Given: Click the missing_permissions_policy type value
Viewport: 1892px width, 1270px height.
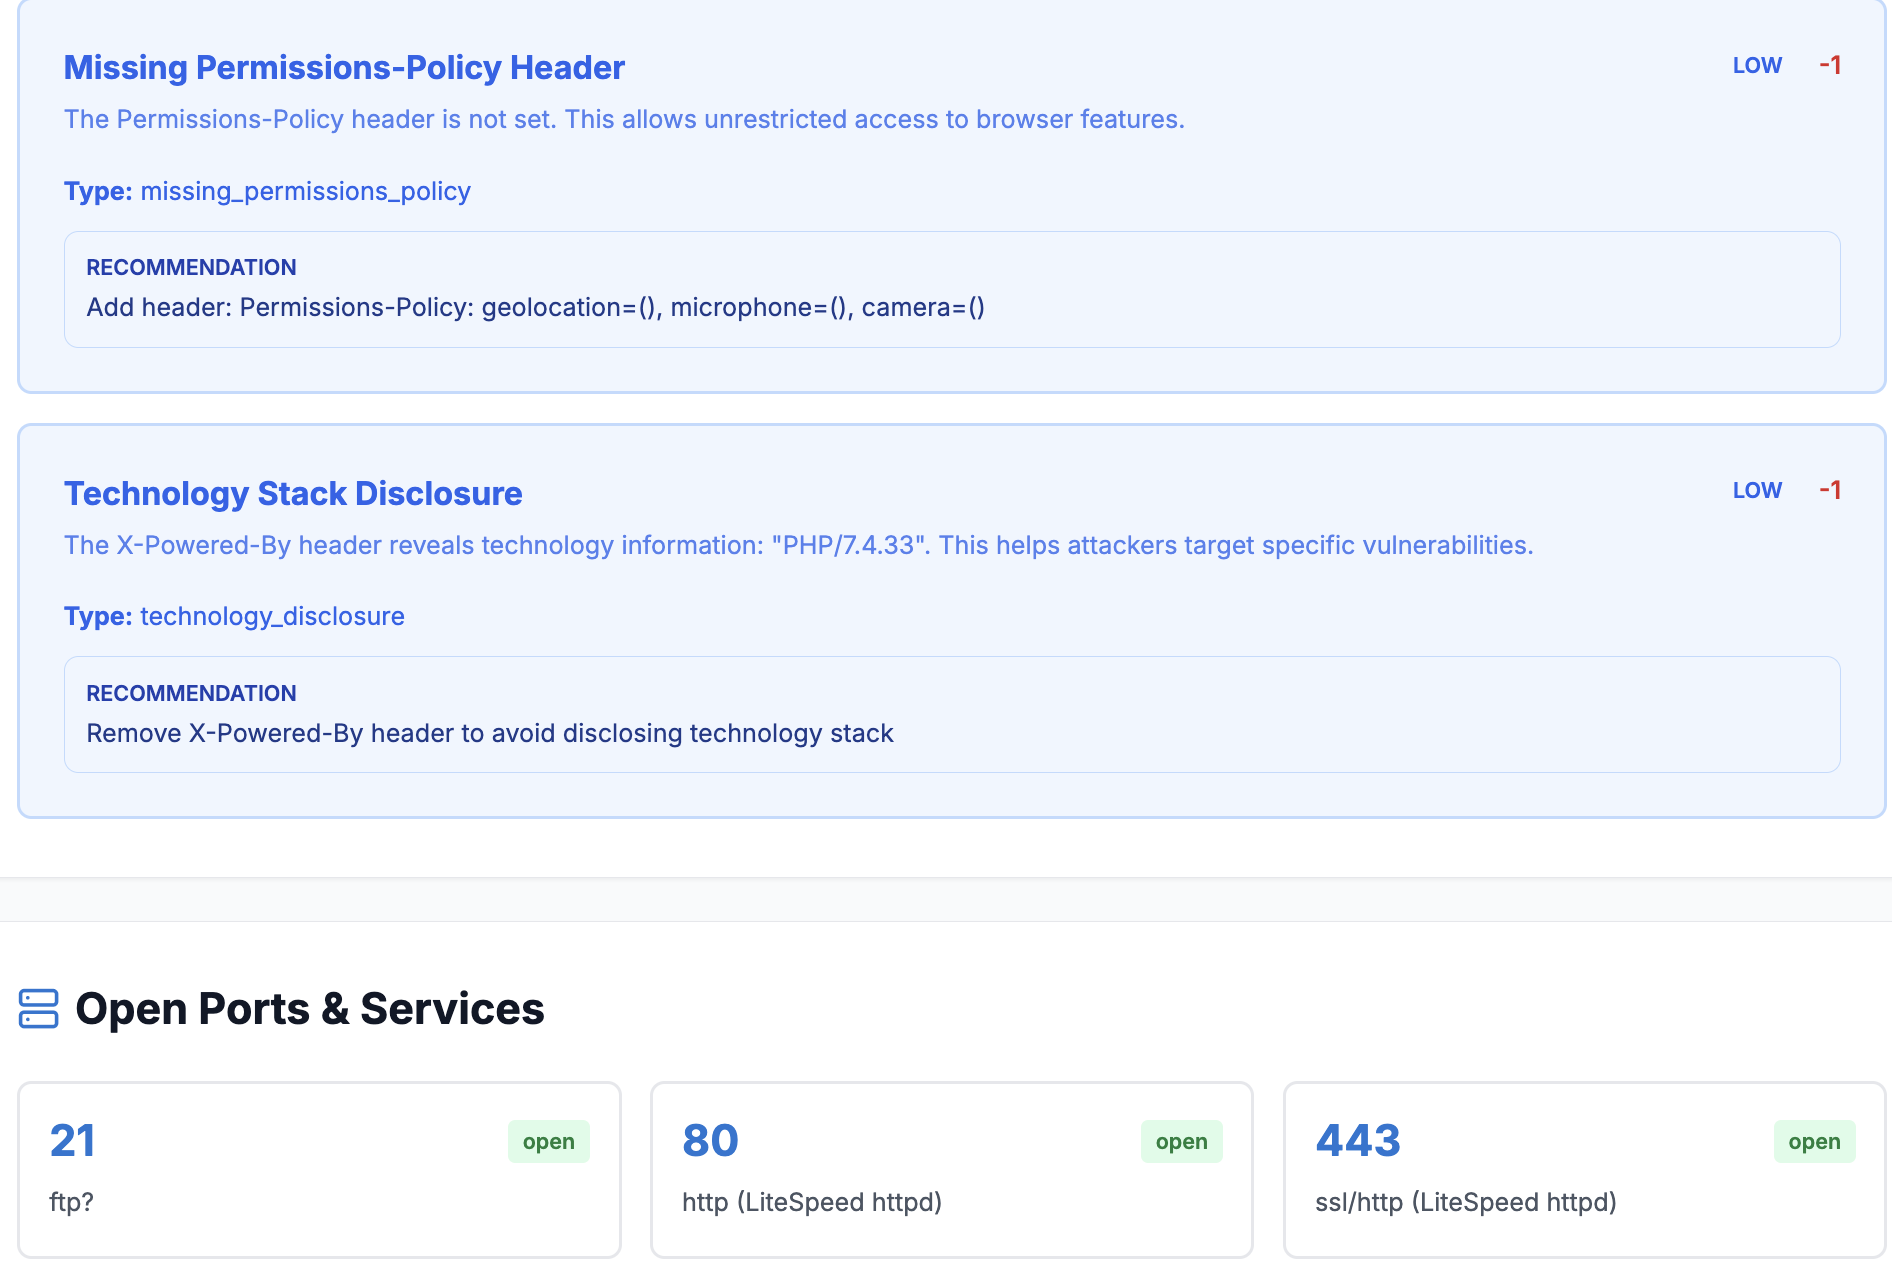Looking at the screenshot, I should point(305,191).
